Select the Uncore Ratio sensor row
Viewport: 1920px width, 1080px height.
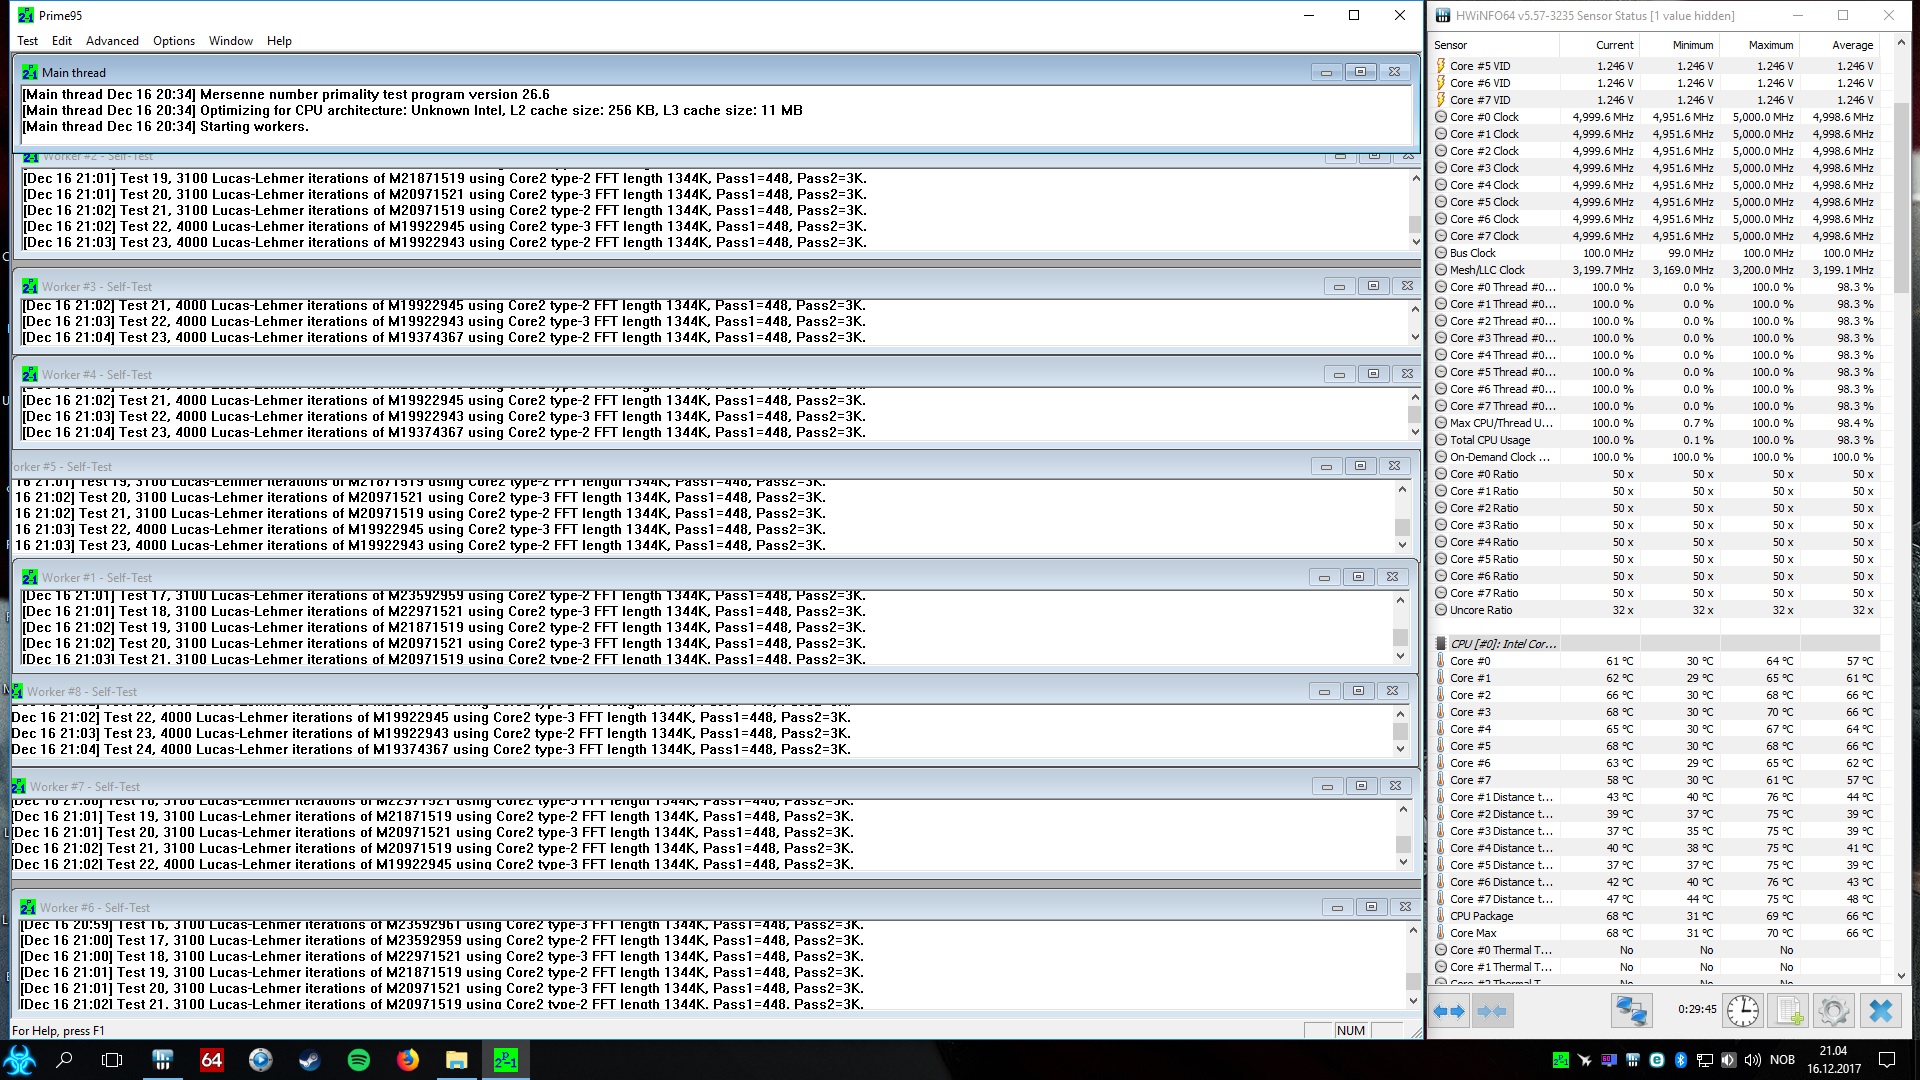[x=1655, y=610]
